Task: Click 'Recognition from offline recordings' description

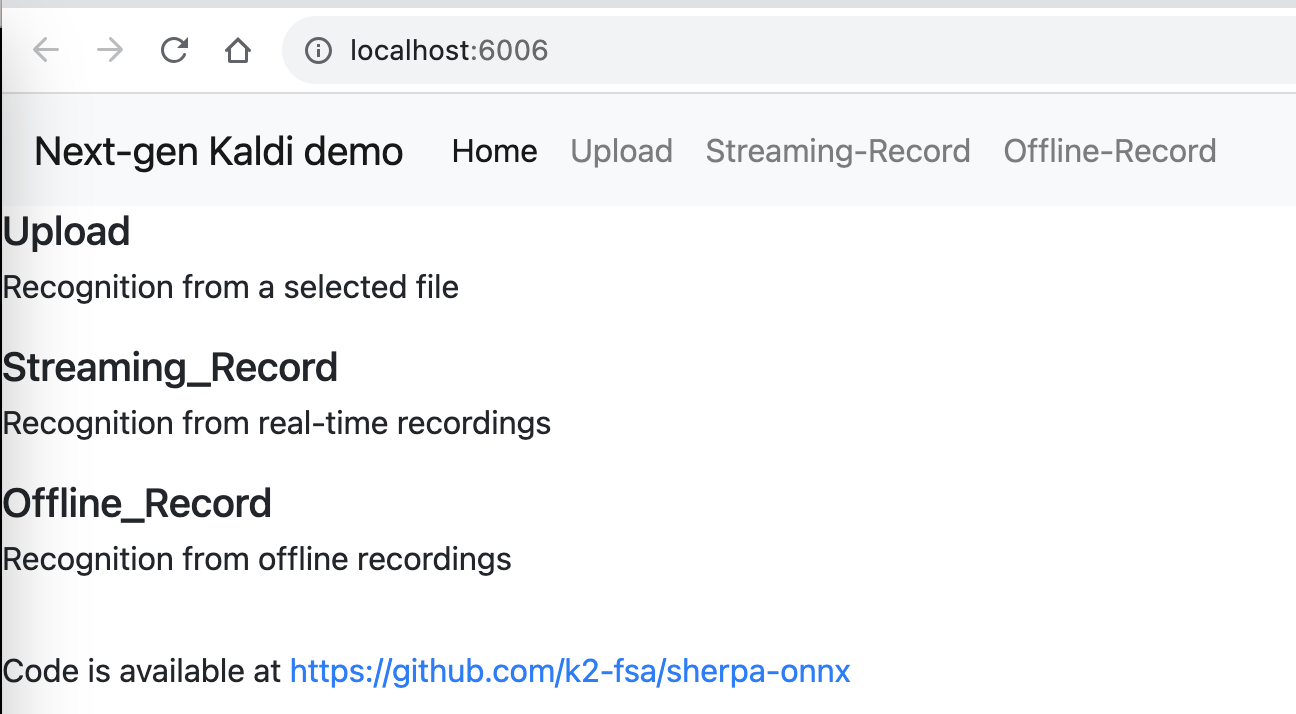Action: click(257, 559)
